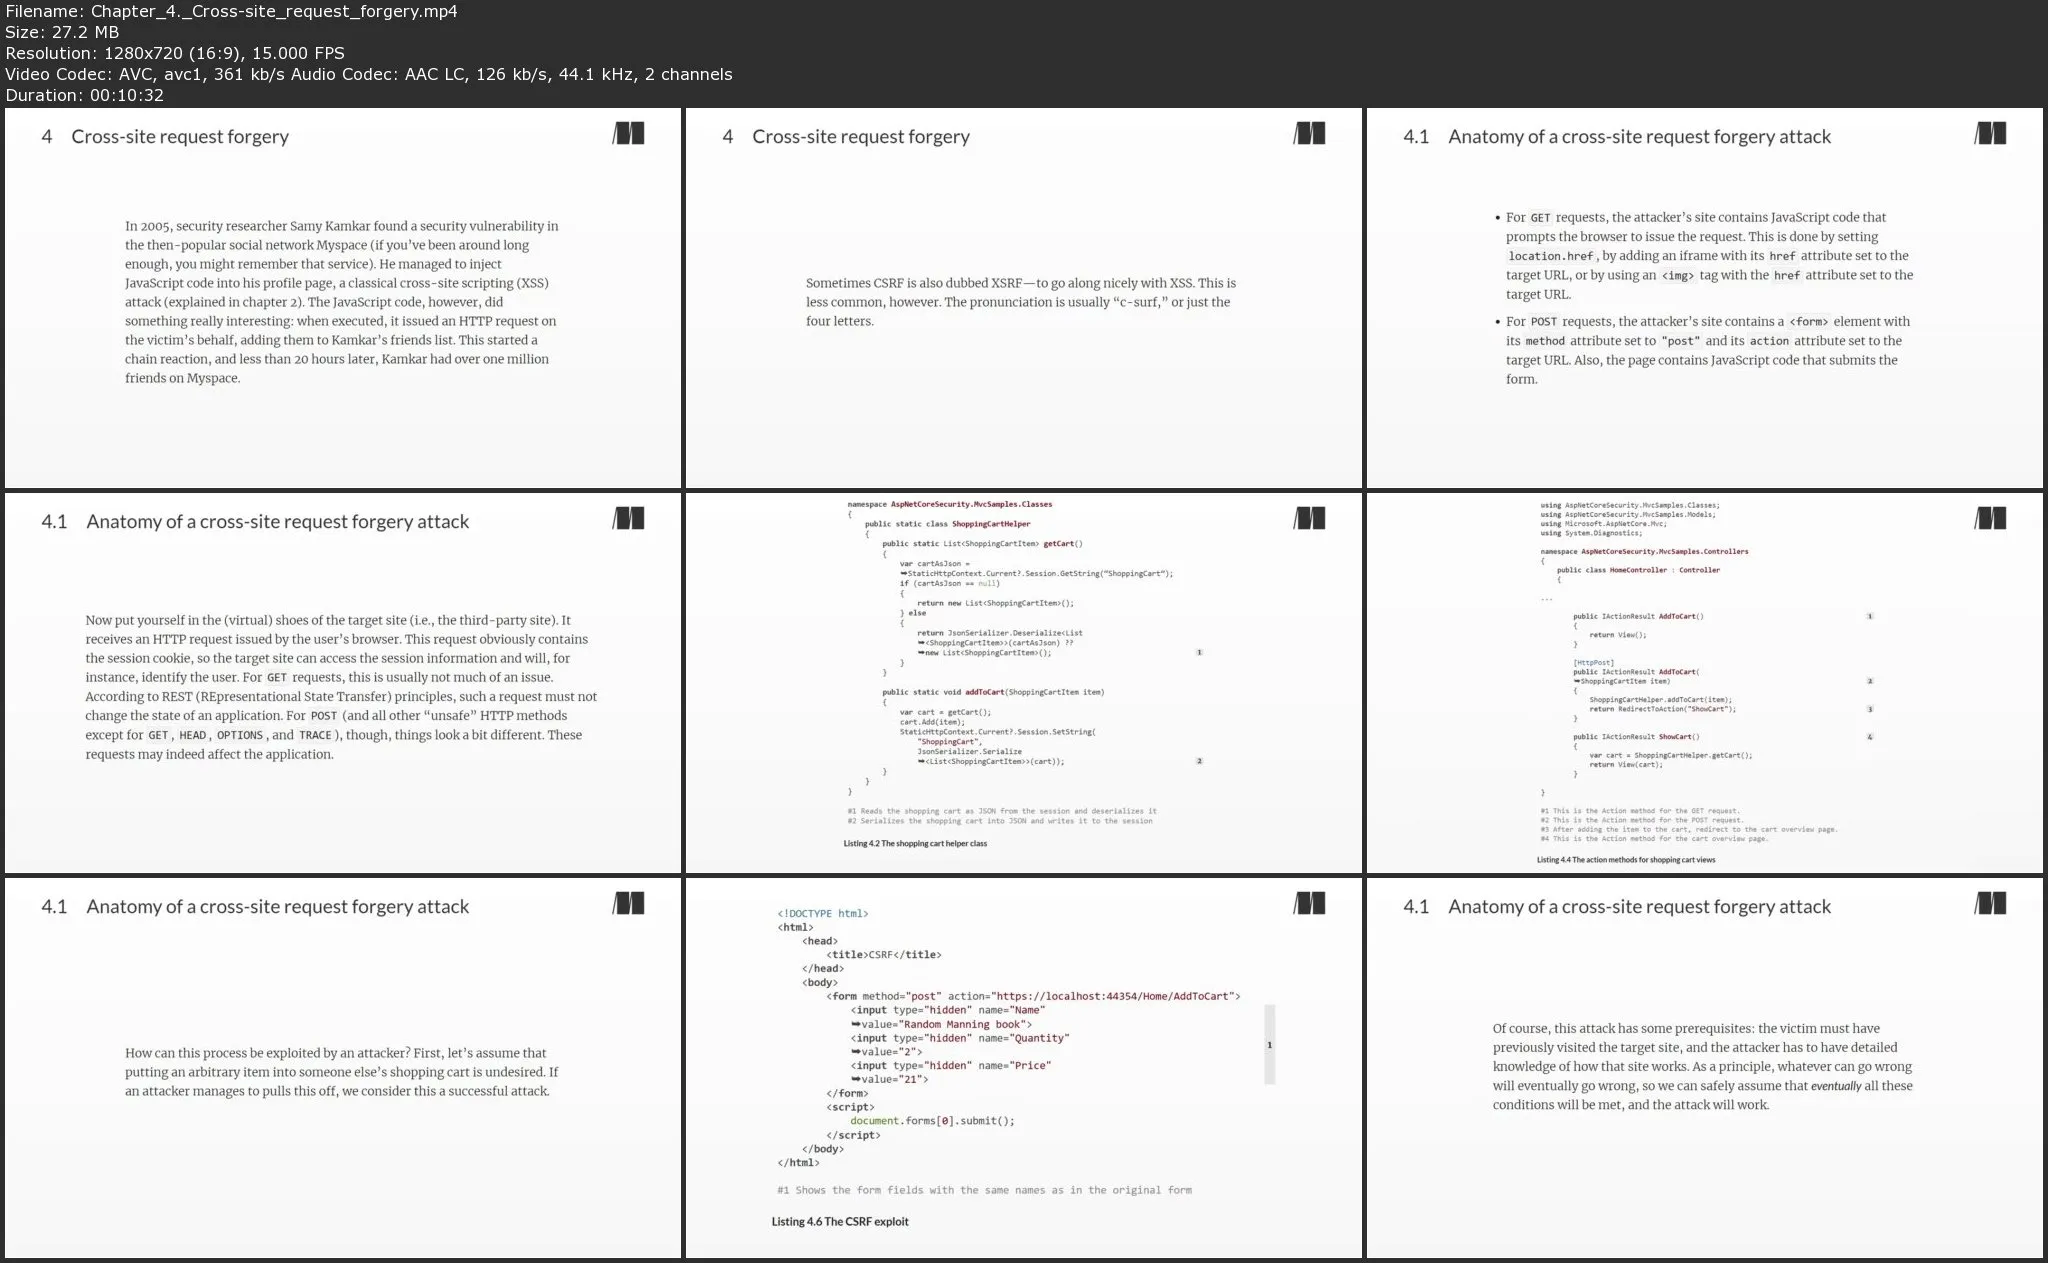Viewport: 2048px width, 1263px height.
Task: Click the paragraph starting 'How can this process be exploited'
Action: (x=341, y=1072)
